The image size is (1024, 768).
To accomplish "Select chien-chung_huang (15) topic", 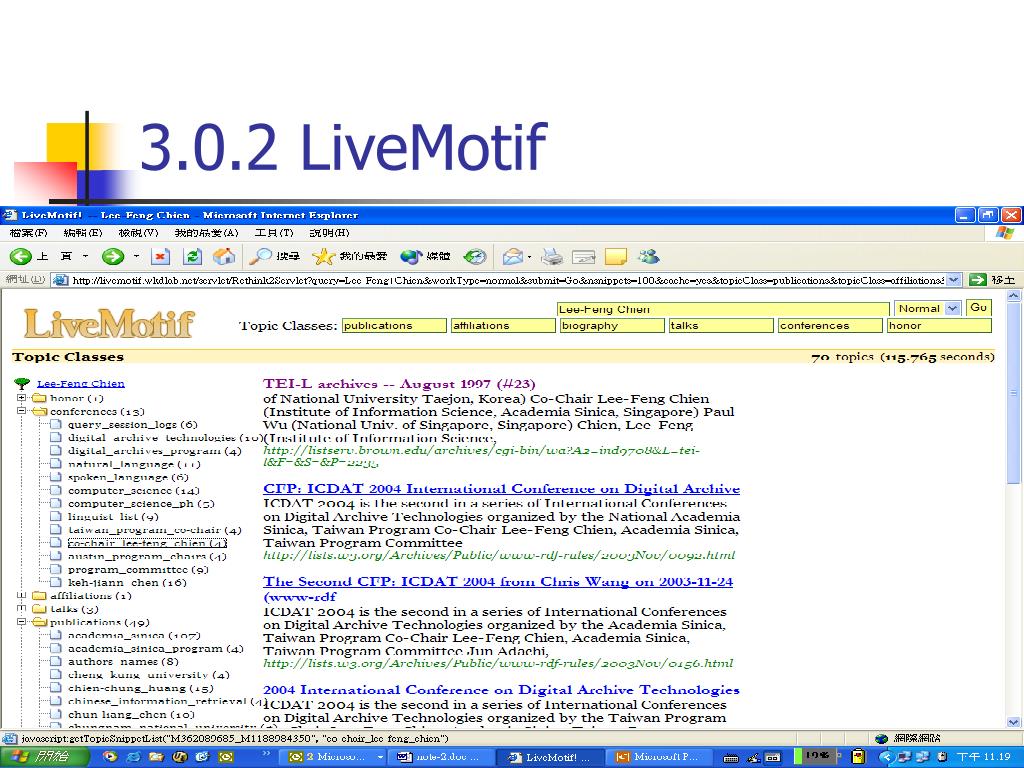I will [x=140, y=688].
